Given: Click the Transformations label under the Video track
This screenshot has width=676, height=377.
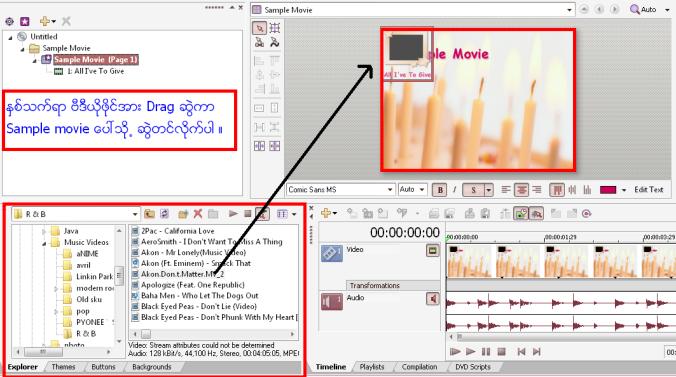Looking at the screenshot, I should click(x=375, y=286).
